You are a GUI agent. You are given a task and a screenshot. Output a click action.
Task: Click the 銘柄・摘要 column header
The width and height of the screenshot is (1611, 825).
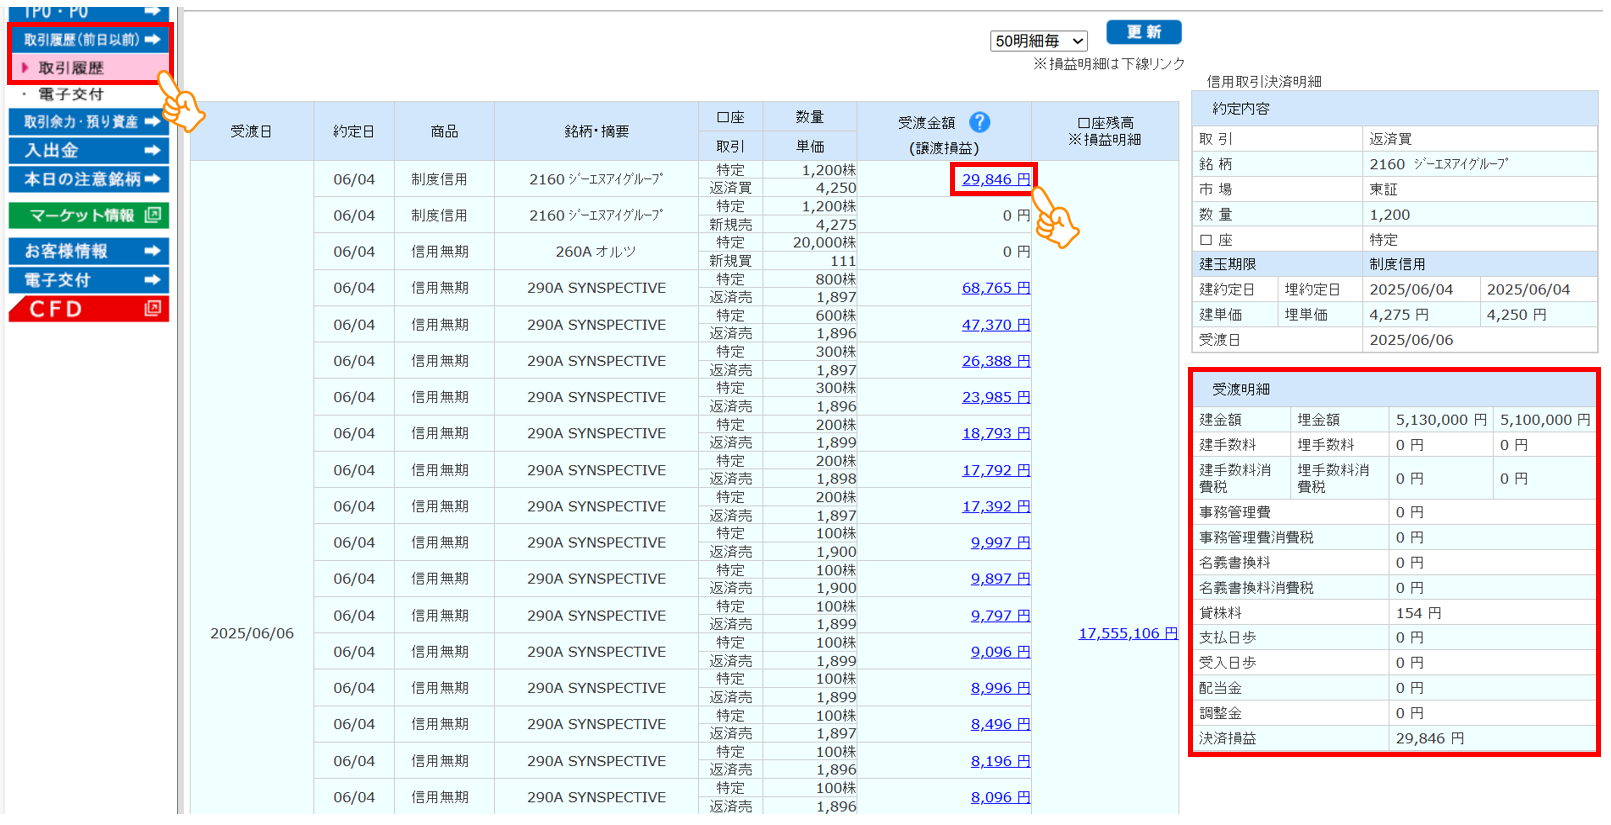point(596,131)
